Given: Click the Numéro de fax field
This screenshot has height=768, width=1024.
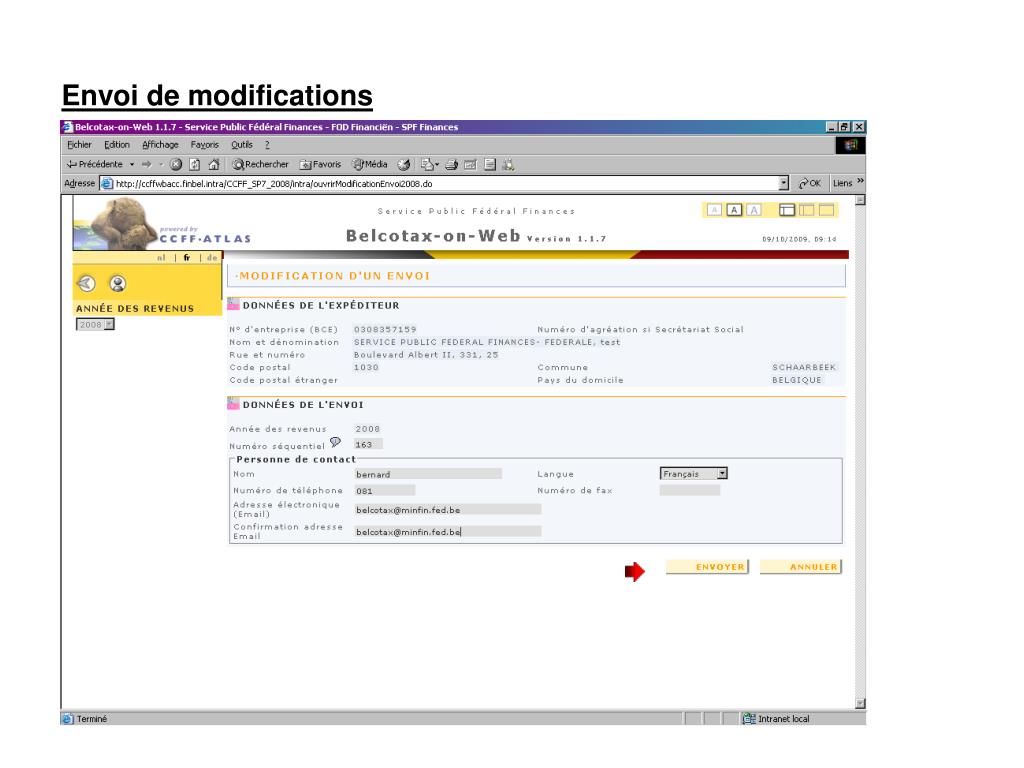Looking at the screenshot, I should [690, 490].
